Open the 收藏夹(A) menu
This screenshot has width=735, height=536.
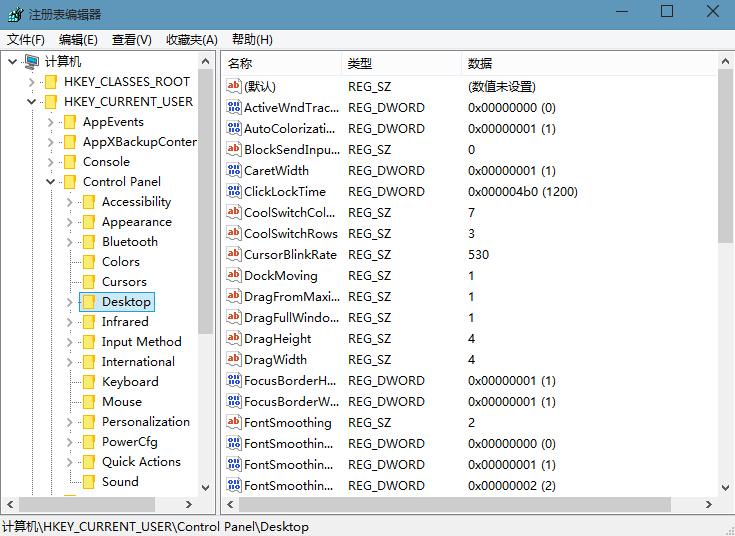(191, 40)
